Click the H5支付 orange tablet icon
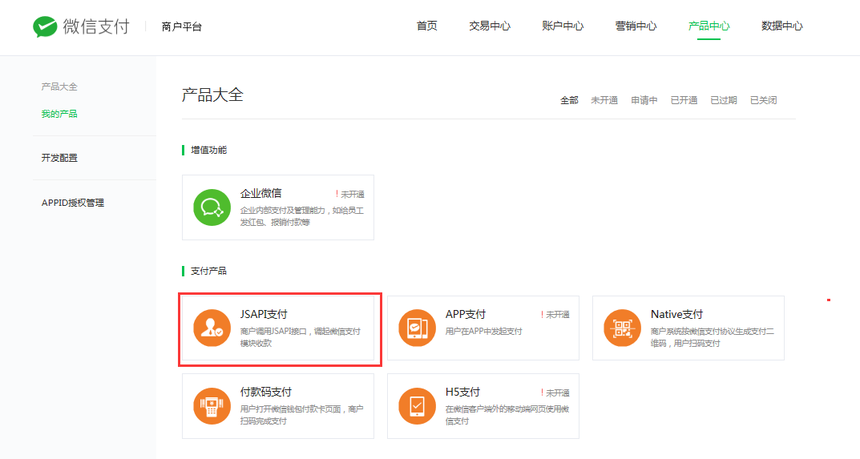 click(417, 406)
